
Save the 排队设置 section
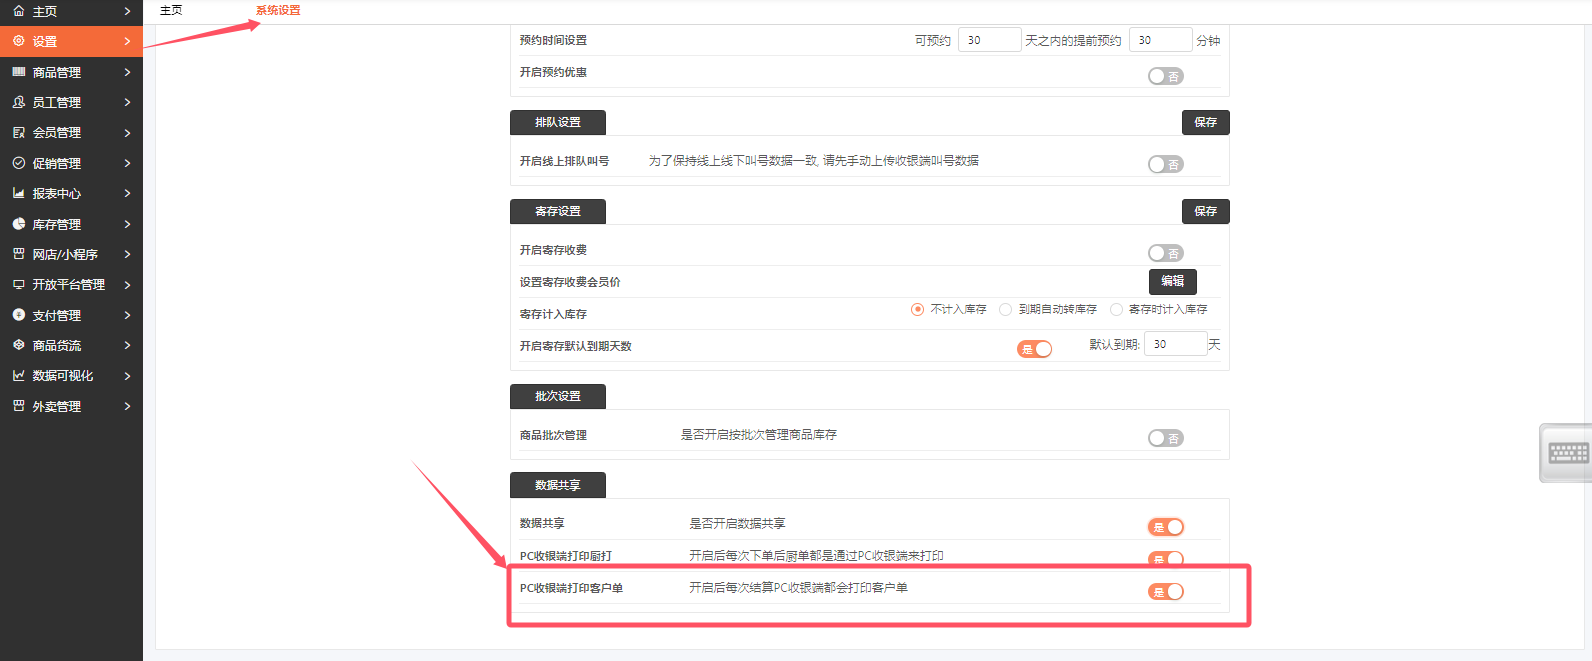(x=1205, y=122)
